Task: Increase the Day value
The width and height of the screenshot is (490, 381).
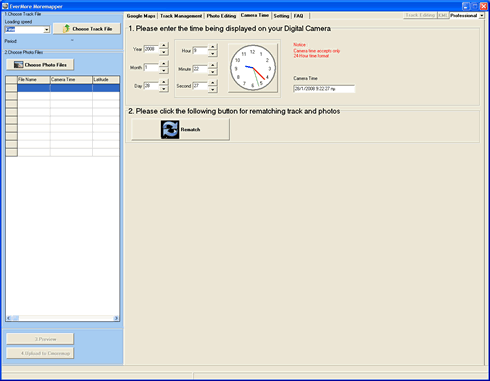Action: click(164, 82)
